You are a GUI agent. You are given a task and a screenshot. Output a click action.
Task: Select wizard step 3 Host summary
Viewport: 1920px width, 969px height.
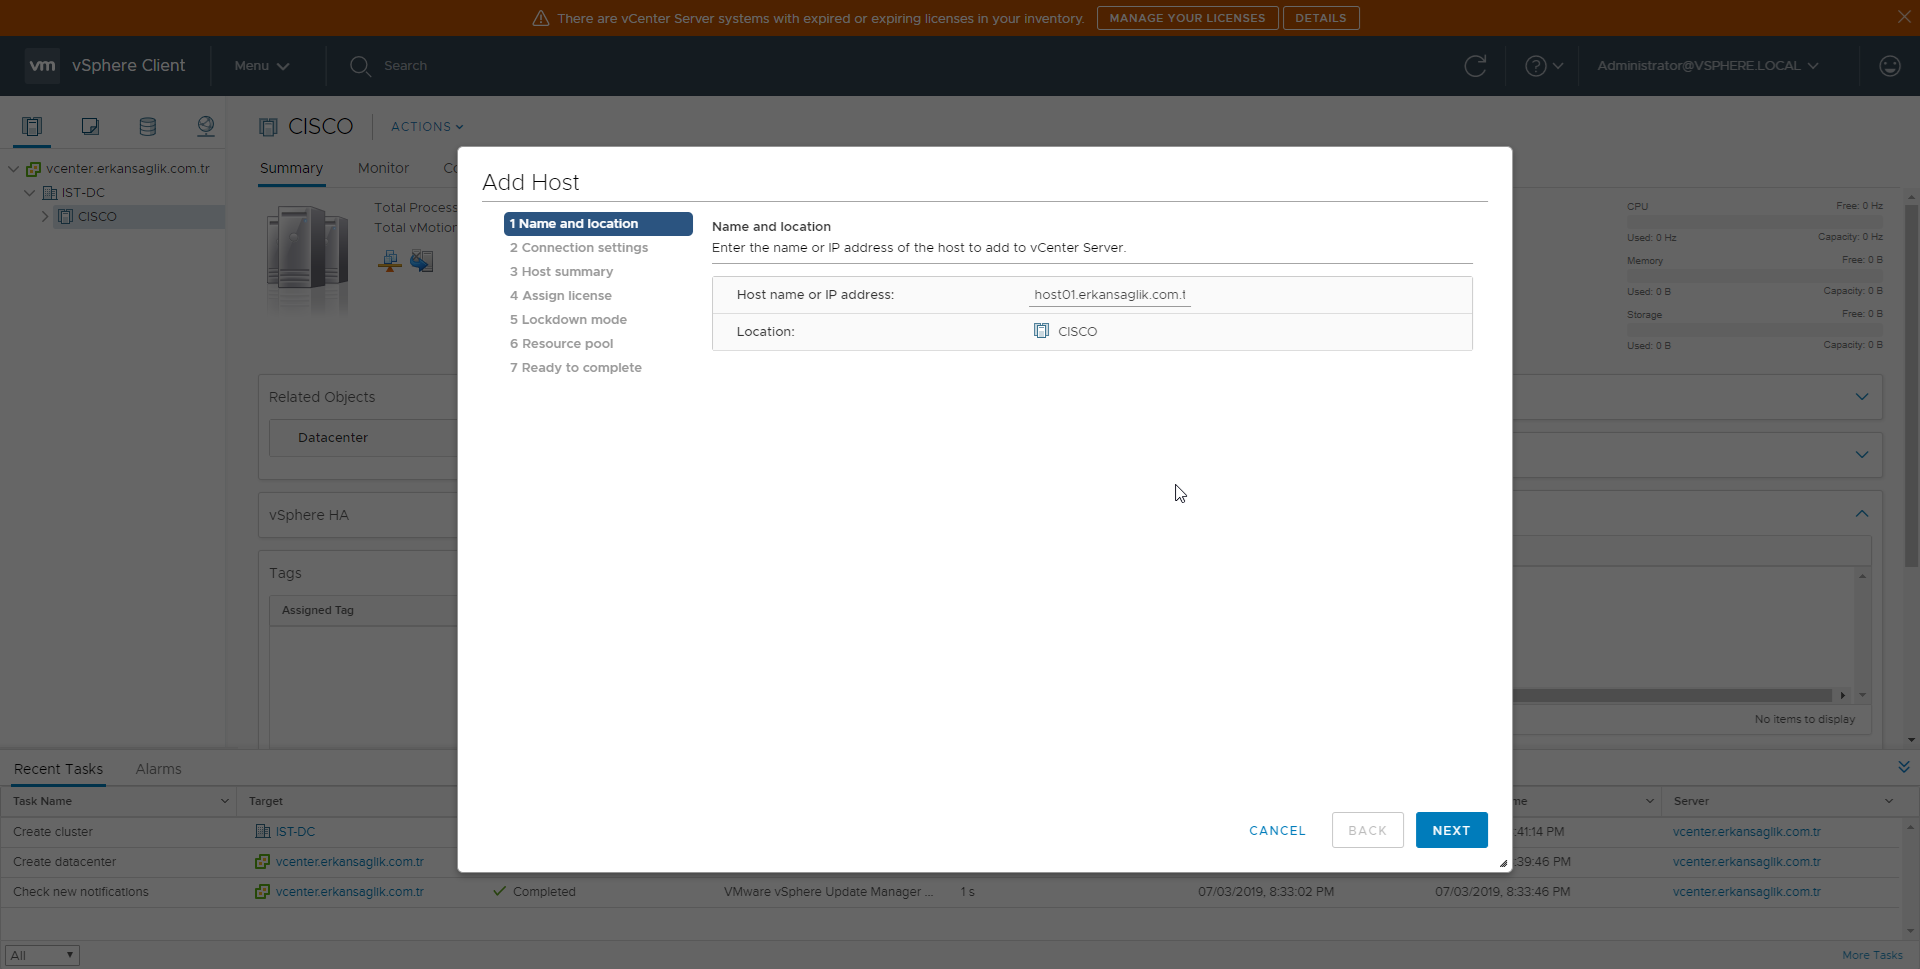click(x=561, y=272)
